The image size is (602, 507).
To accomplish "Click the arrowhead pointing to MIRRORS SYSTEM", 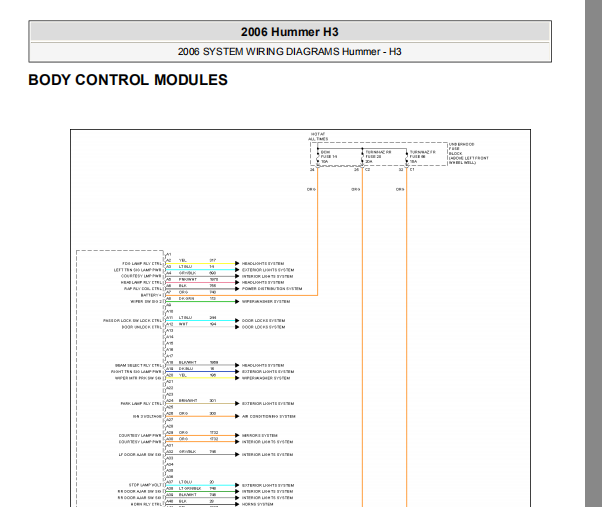I will click(237, 436).
